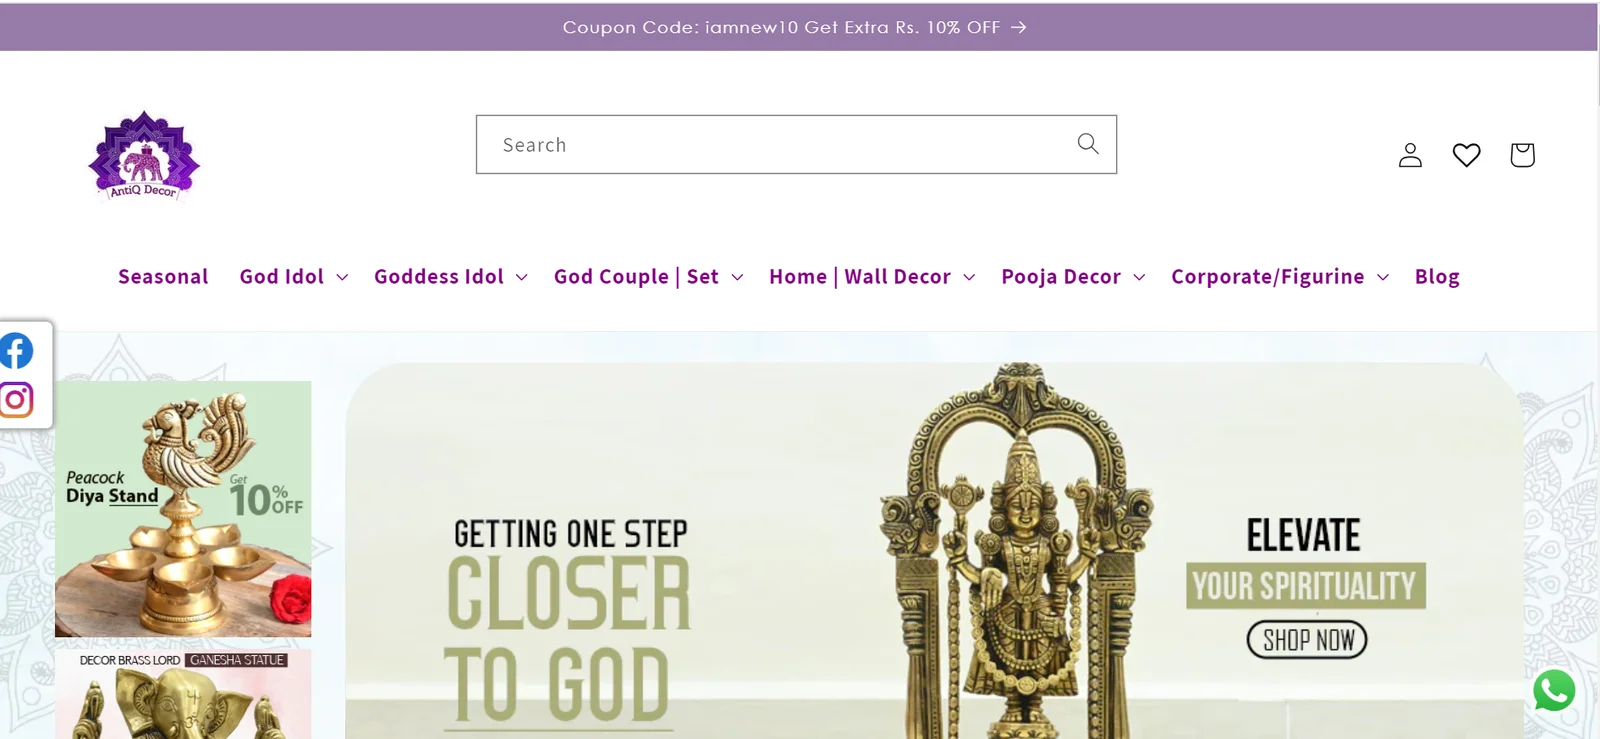Go to the Blog page

pyautogui.click(x=1437, y=277)
